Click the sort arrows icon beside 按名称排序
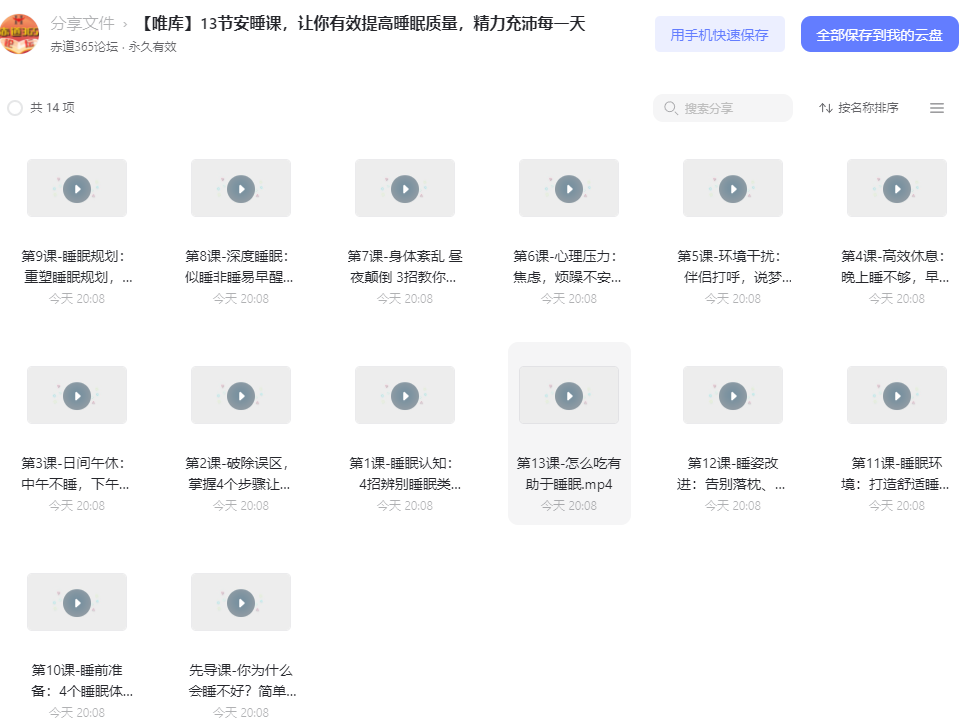Viewport: 963px width, 723px height. pyautogui.click(x=825, y=108)
